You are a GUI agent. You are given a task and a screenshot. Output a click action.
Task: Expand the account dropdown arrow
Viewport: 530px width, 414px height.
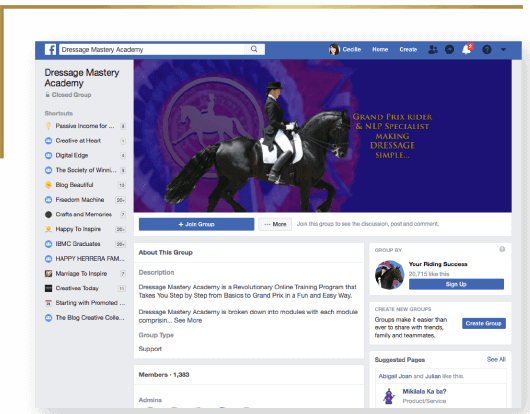503,50
